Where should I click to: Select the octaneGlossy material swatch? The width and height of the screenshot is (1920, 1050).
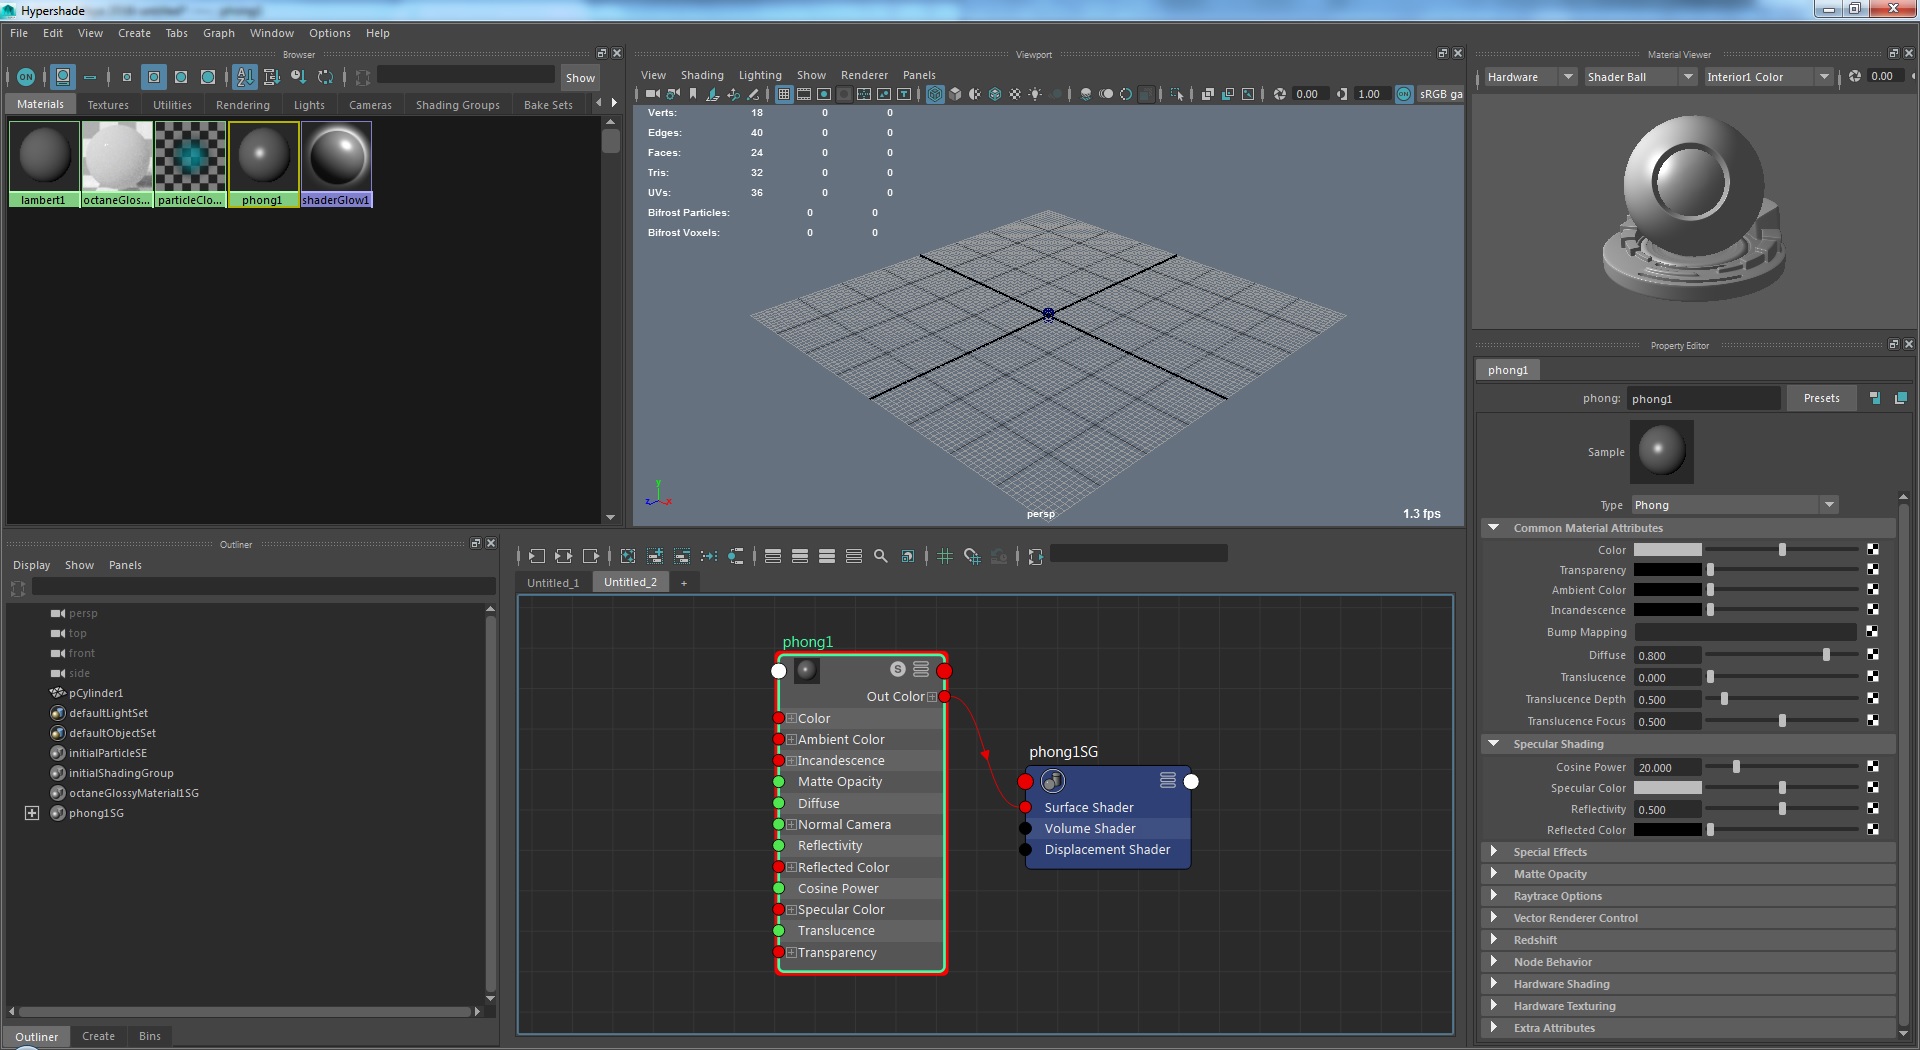[x=117, y=164]
